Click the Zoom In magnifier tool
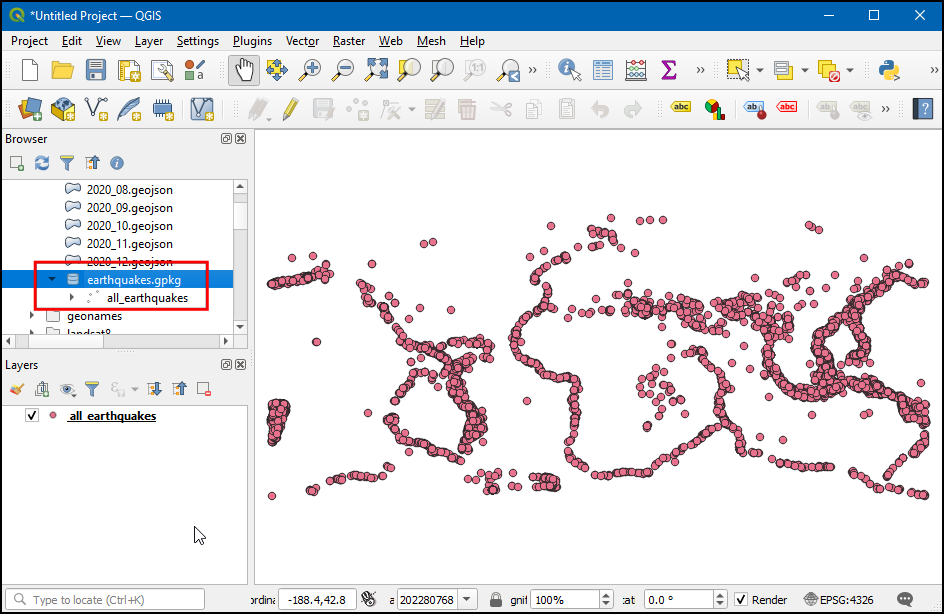Screen dimensions: 944x614 pyautogui.click(x=311, y=70)
